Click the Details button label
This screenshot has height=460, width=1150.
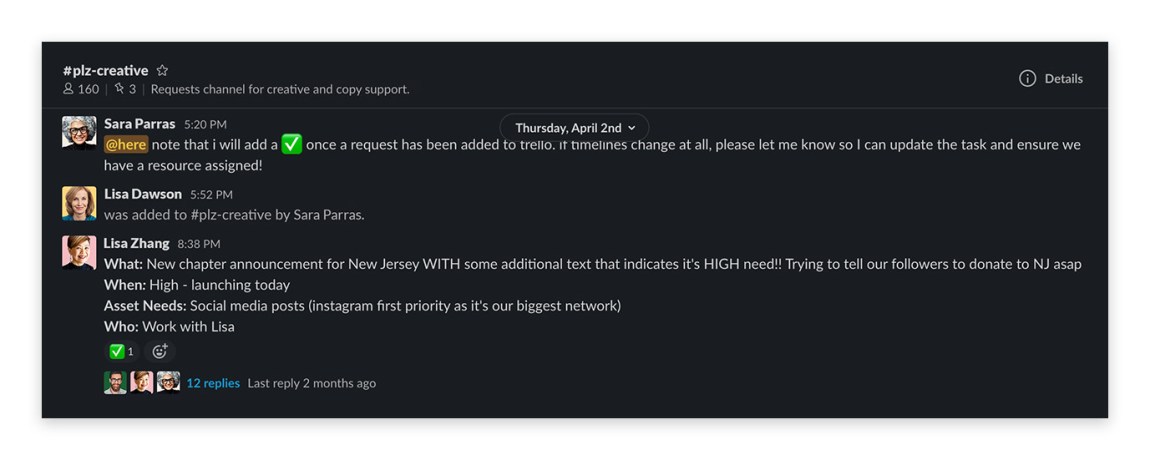[1063, 79]
